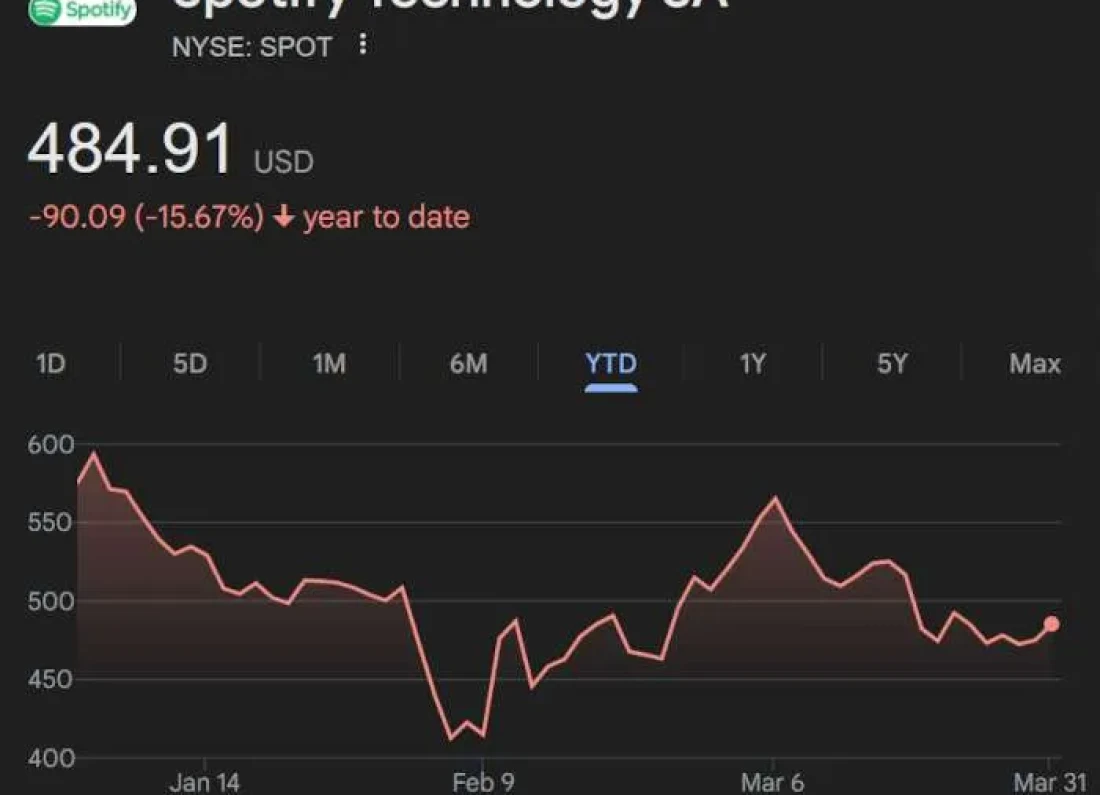Switch to the 6M chart view

pyautogui.click(x=470, y=364)
